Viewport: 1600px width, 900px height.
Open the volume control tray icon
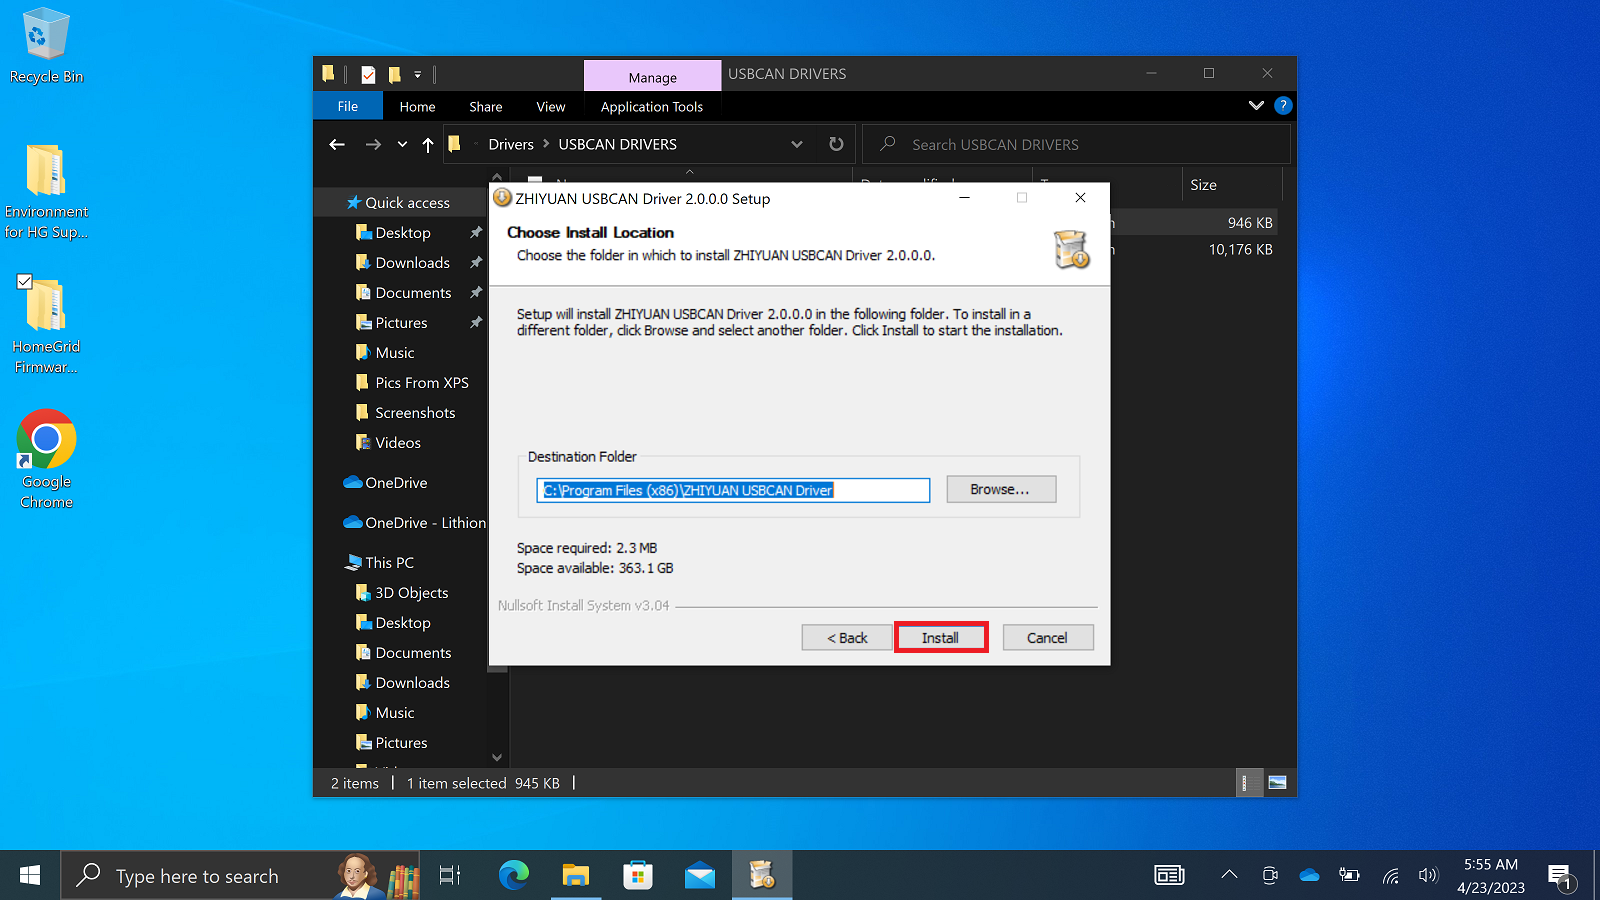point(1428,875)
